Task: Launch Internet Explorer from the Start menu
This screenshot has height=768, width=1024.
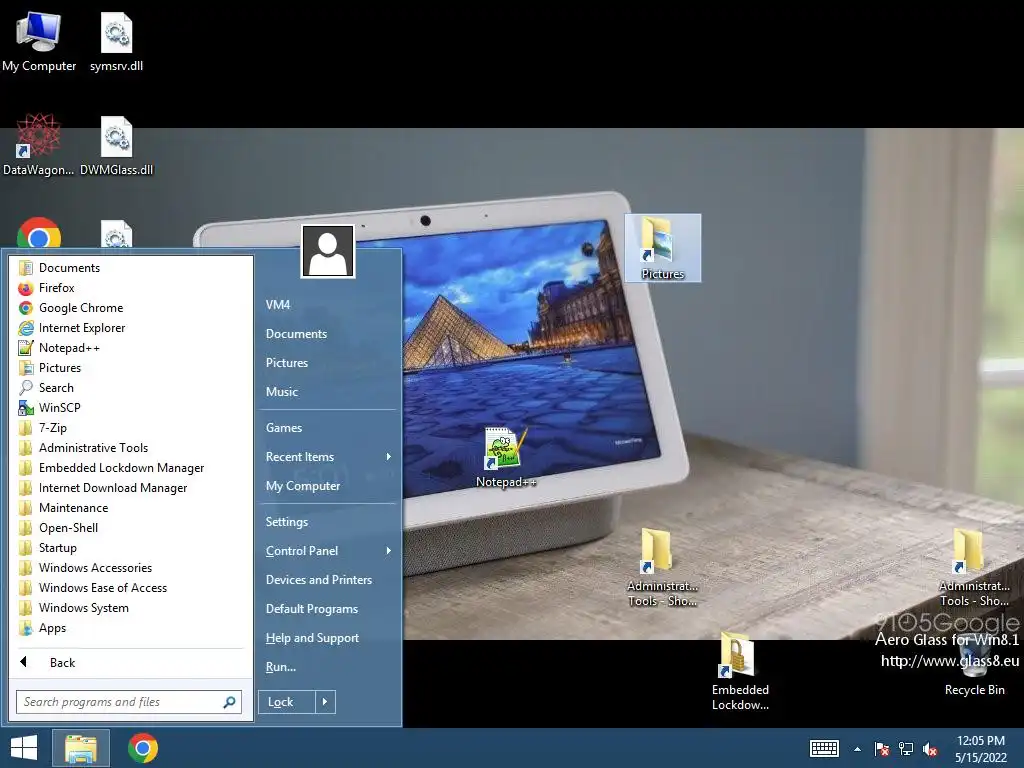Action: click(131, 328)
